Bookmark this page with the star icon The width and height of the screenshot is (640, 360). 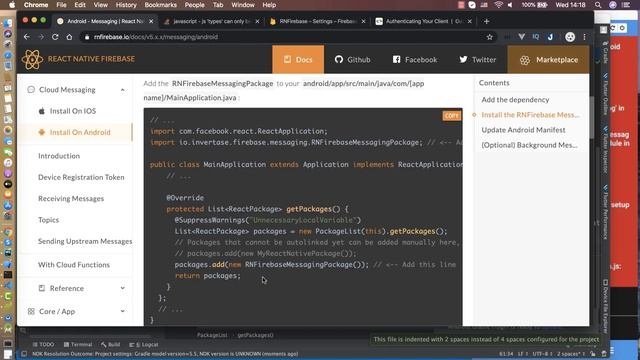click(489, 37)
